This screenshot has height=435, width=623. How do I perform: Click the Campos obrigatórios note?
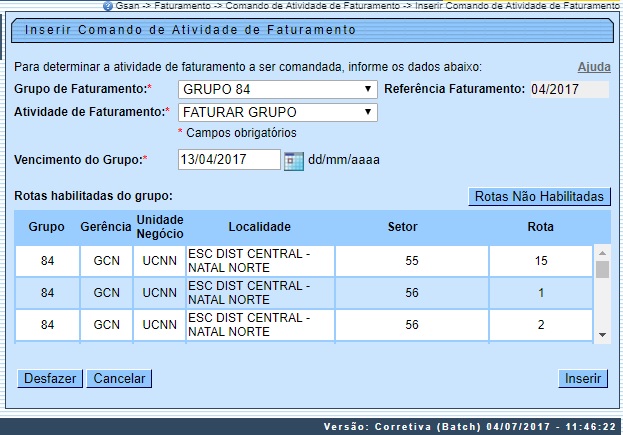237,133
